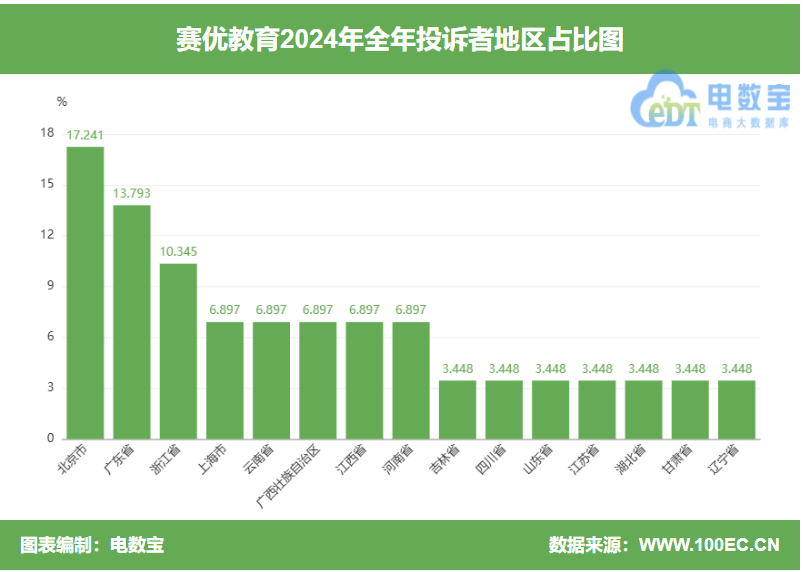Viewport: 803px width, 572px height.
Task: Click the 10.345 value label
Action: tap(178, 252)
